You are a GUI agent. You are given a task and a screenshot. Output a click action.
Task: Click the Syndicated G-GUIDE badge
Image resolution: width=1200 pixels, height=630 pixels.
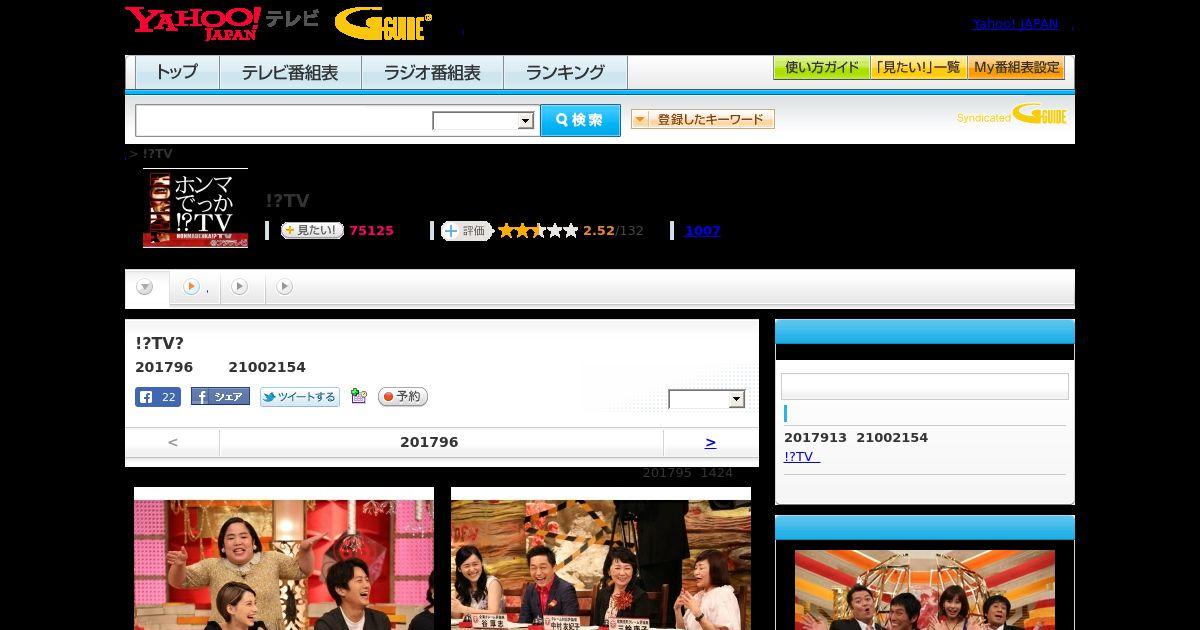[1011, 115]
